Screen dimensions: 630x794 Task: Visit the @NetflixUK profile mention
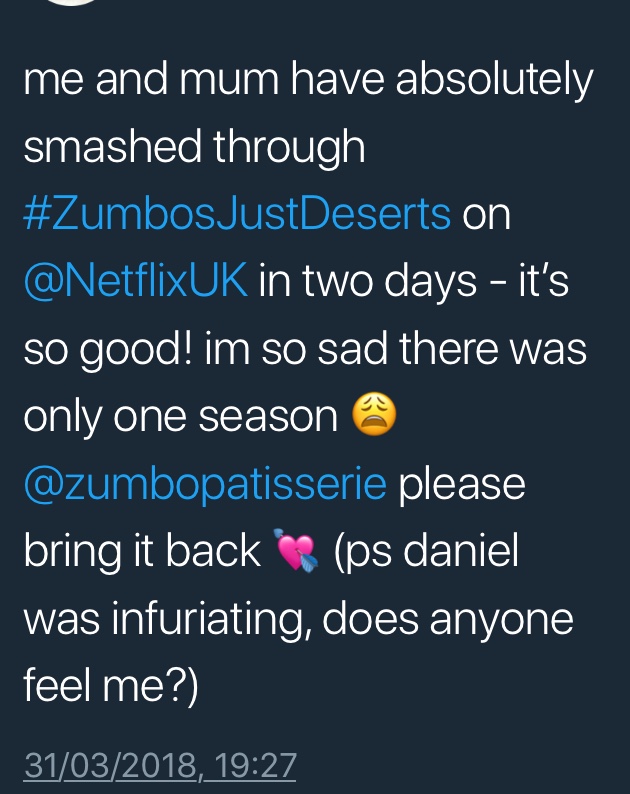(x=135, y=281)
